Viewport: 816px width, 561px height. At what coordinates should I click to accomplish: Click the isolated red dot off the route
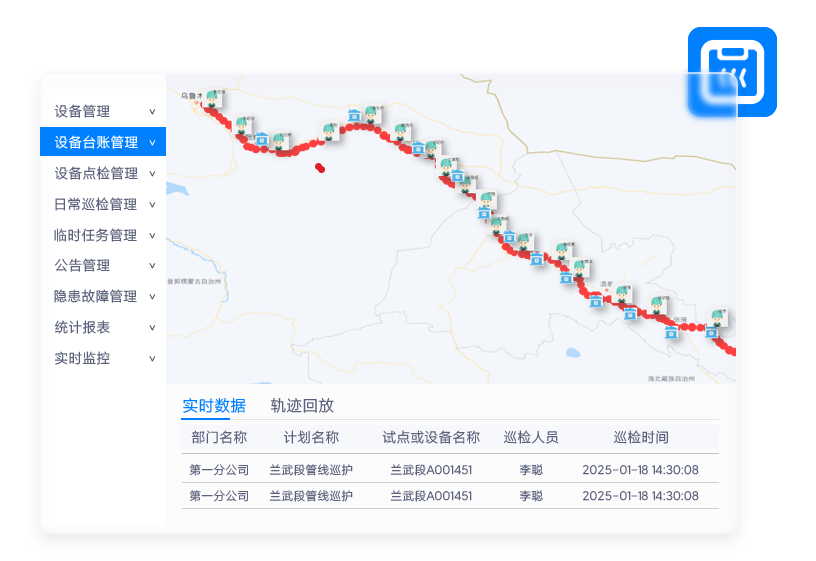click(320, 168)
